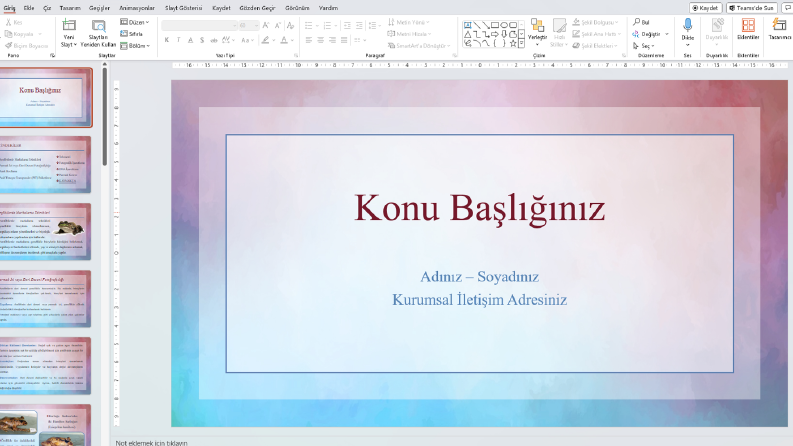This screenshot has width=793, height=446.
Task: Toggle underline (A) formatting
Action: tap(190, 40)
